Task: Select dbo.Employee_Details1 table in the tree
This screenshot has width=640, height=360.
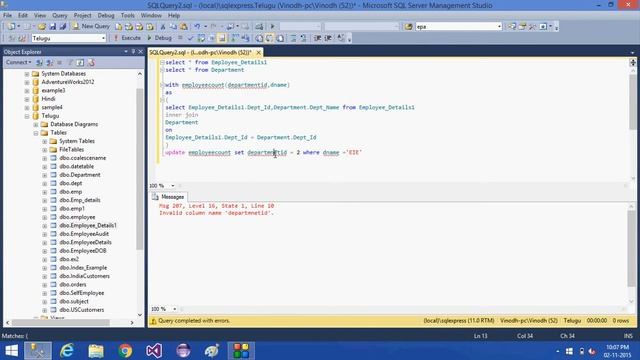Action: [x=88, y=225]
